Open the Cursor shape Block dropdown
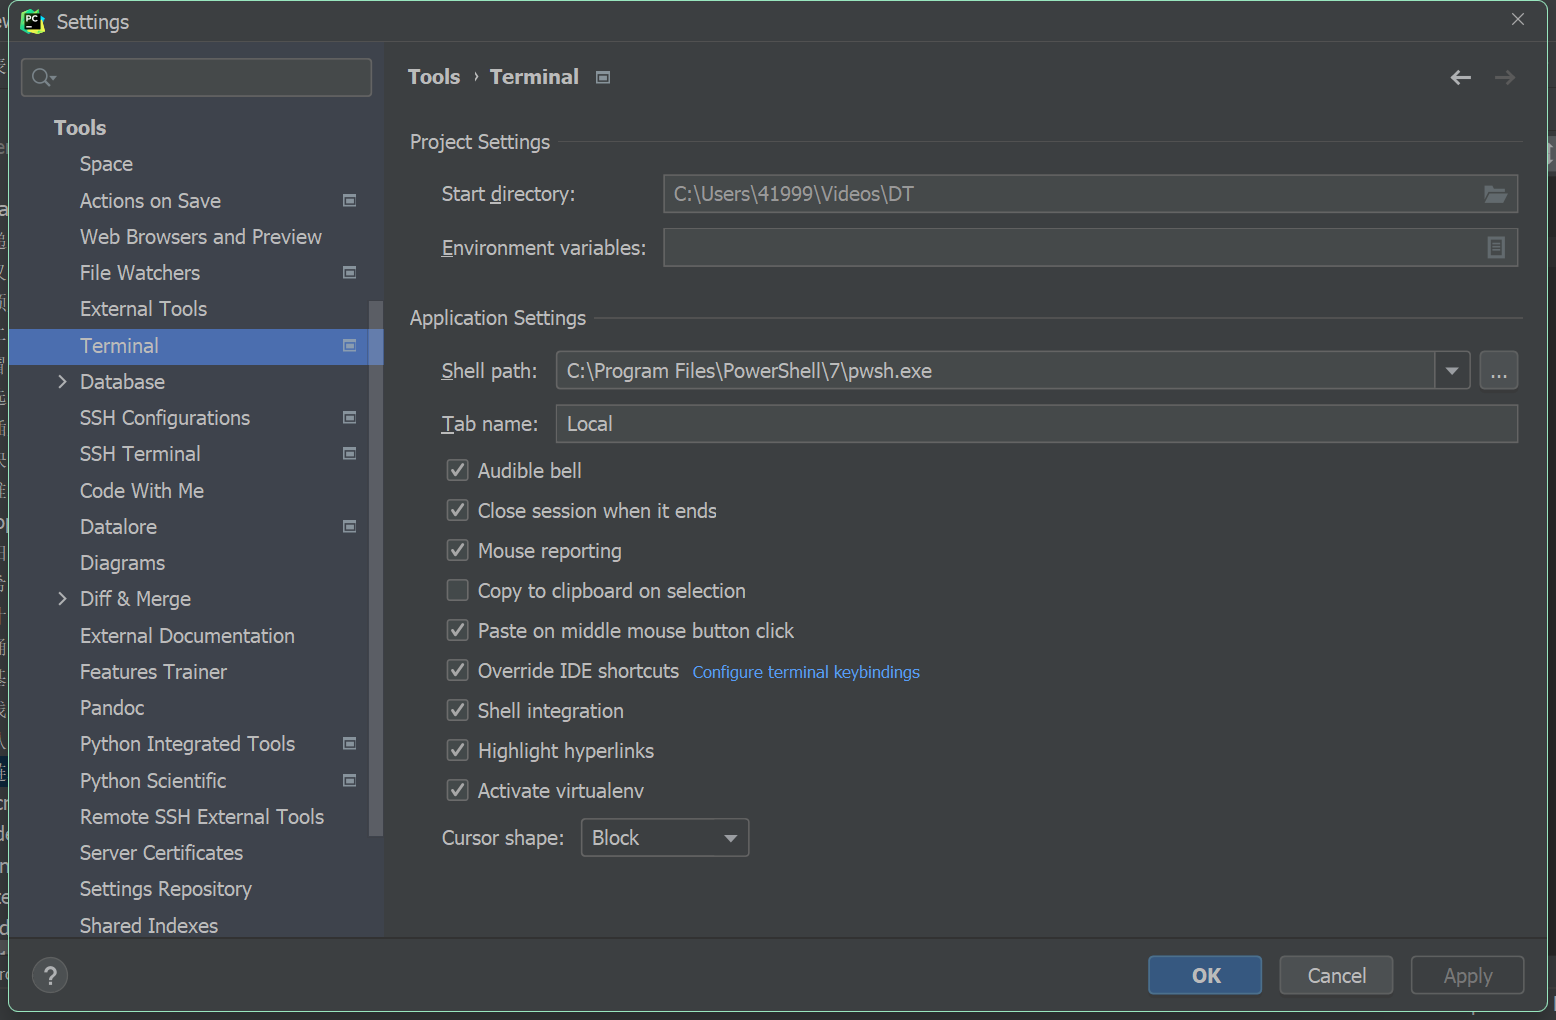The height and width of the screenshot is (1020, 1556). pyautogui.click(x=665, y=838)
